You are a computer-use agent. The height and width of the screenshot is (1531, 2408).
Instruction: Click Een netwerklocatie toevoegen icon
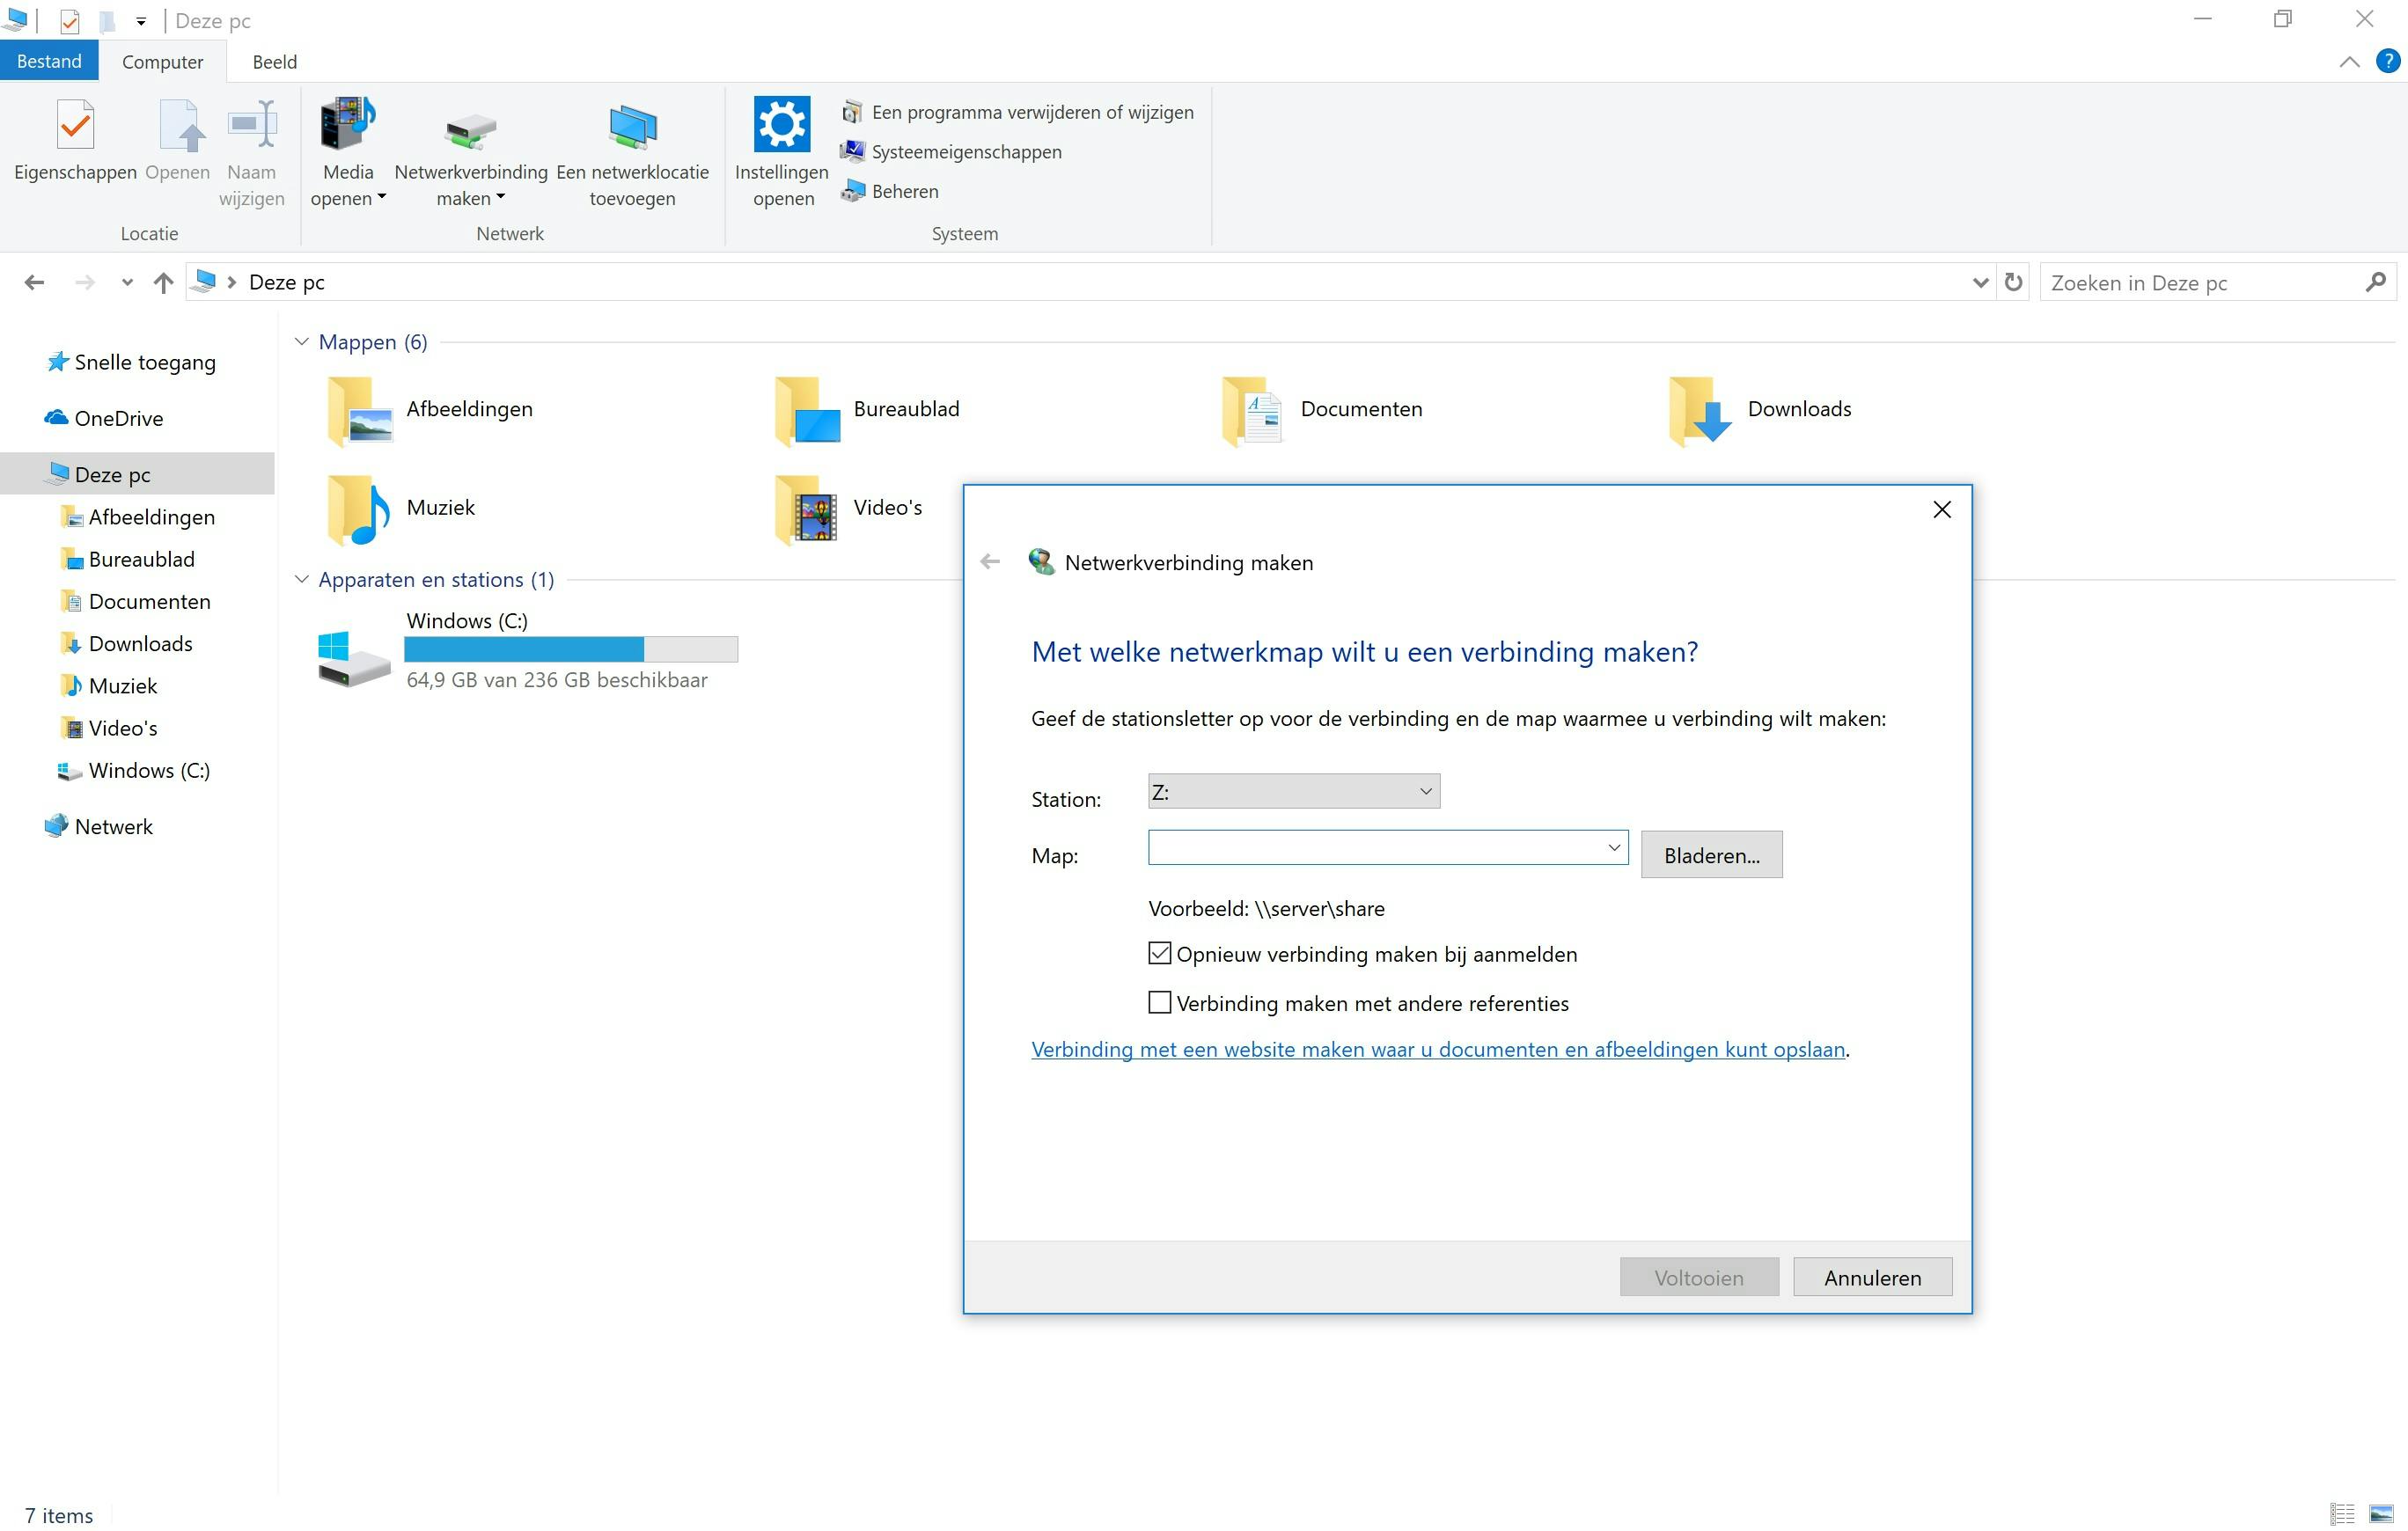(632, 128)
